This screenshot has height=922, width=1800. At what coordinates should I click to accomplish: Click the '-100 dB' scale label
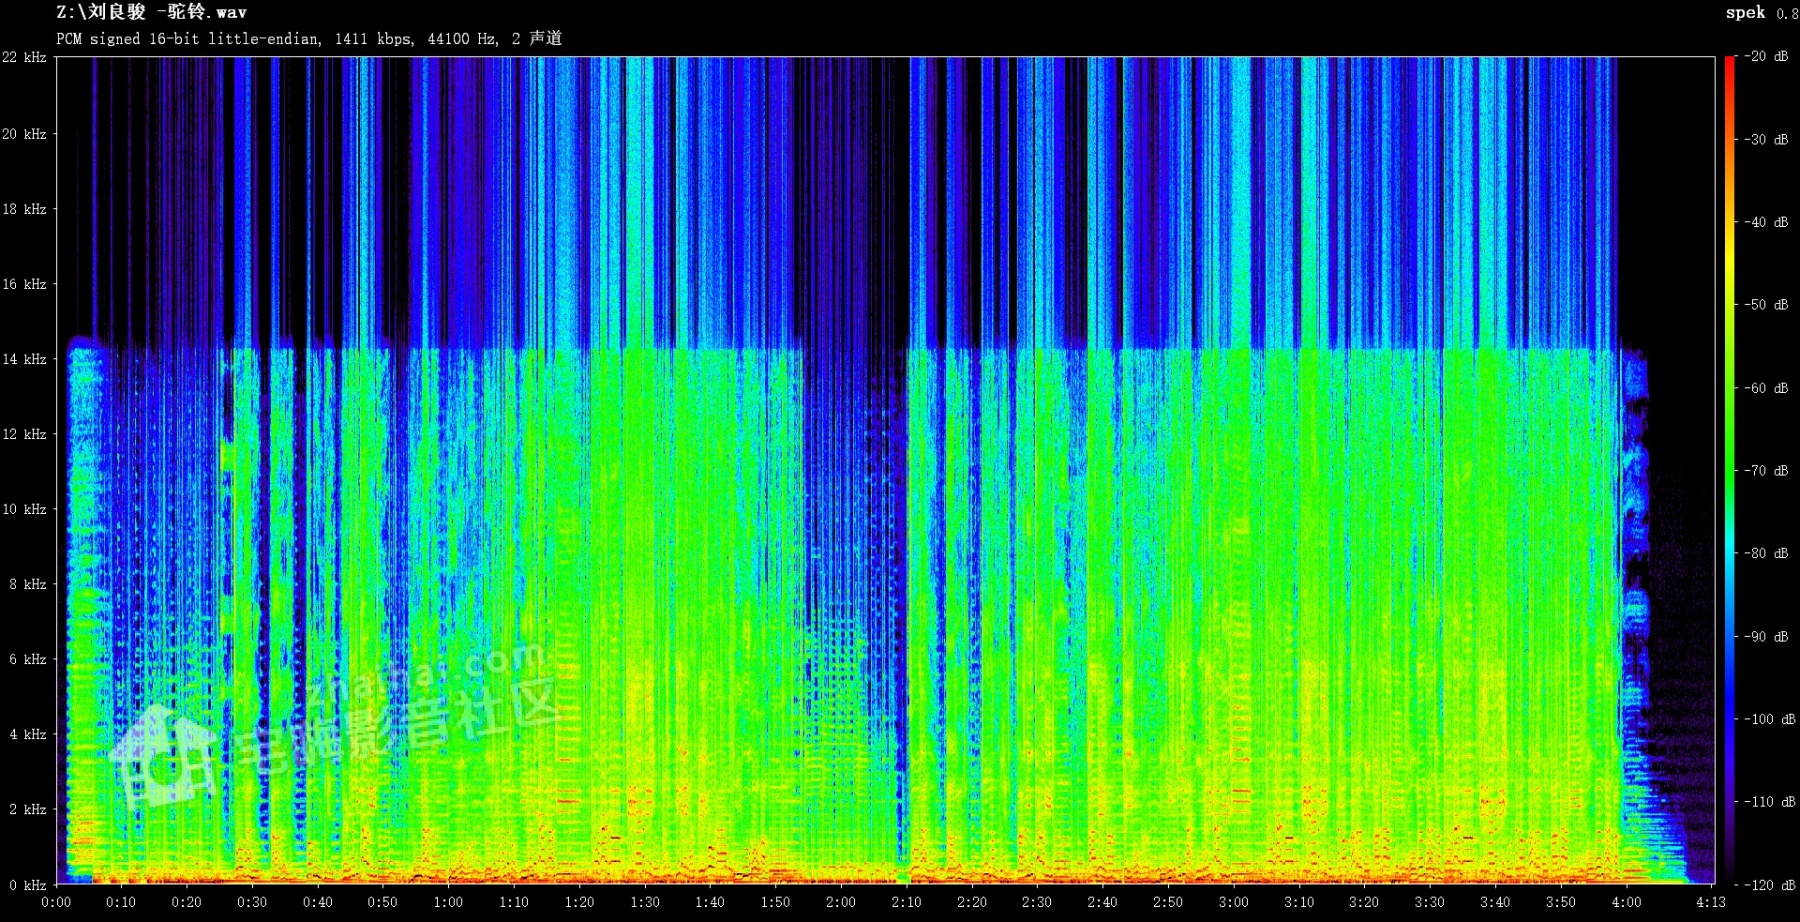point(1769,719)
